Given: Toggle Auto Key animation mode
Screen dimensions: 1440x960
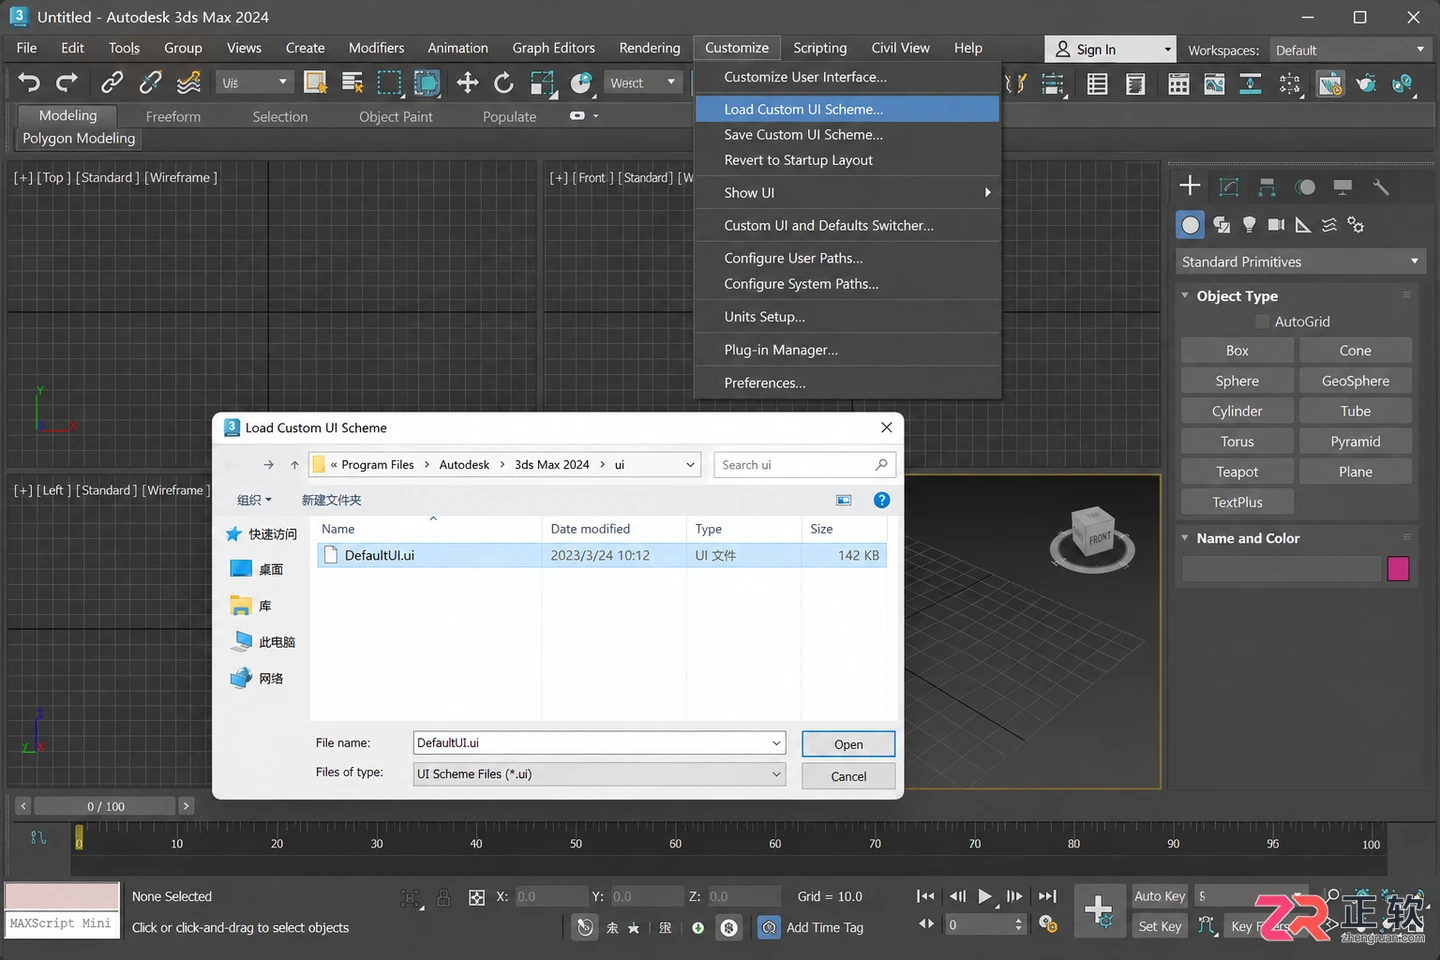Looking at the screenshot, I should pos(1160,896).
